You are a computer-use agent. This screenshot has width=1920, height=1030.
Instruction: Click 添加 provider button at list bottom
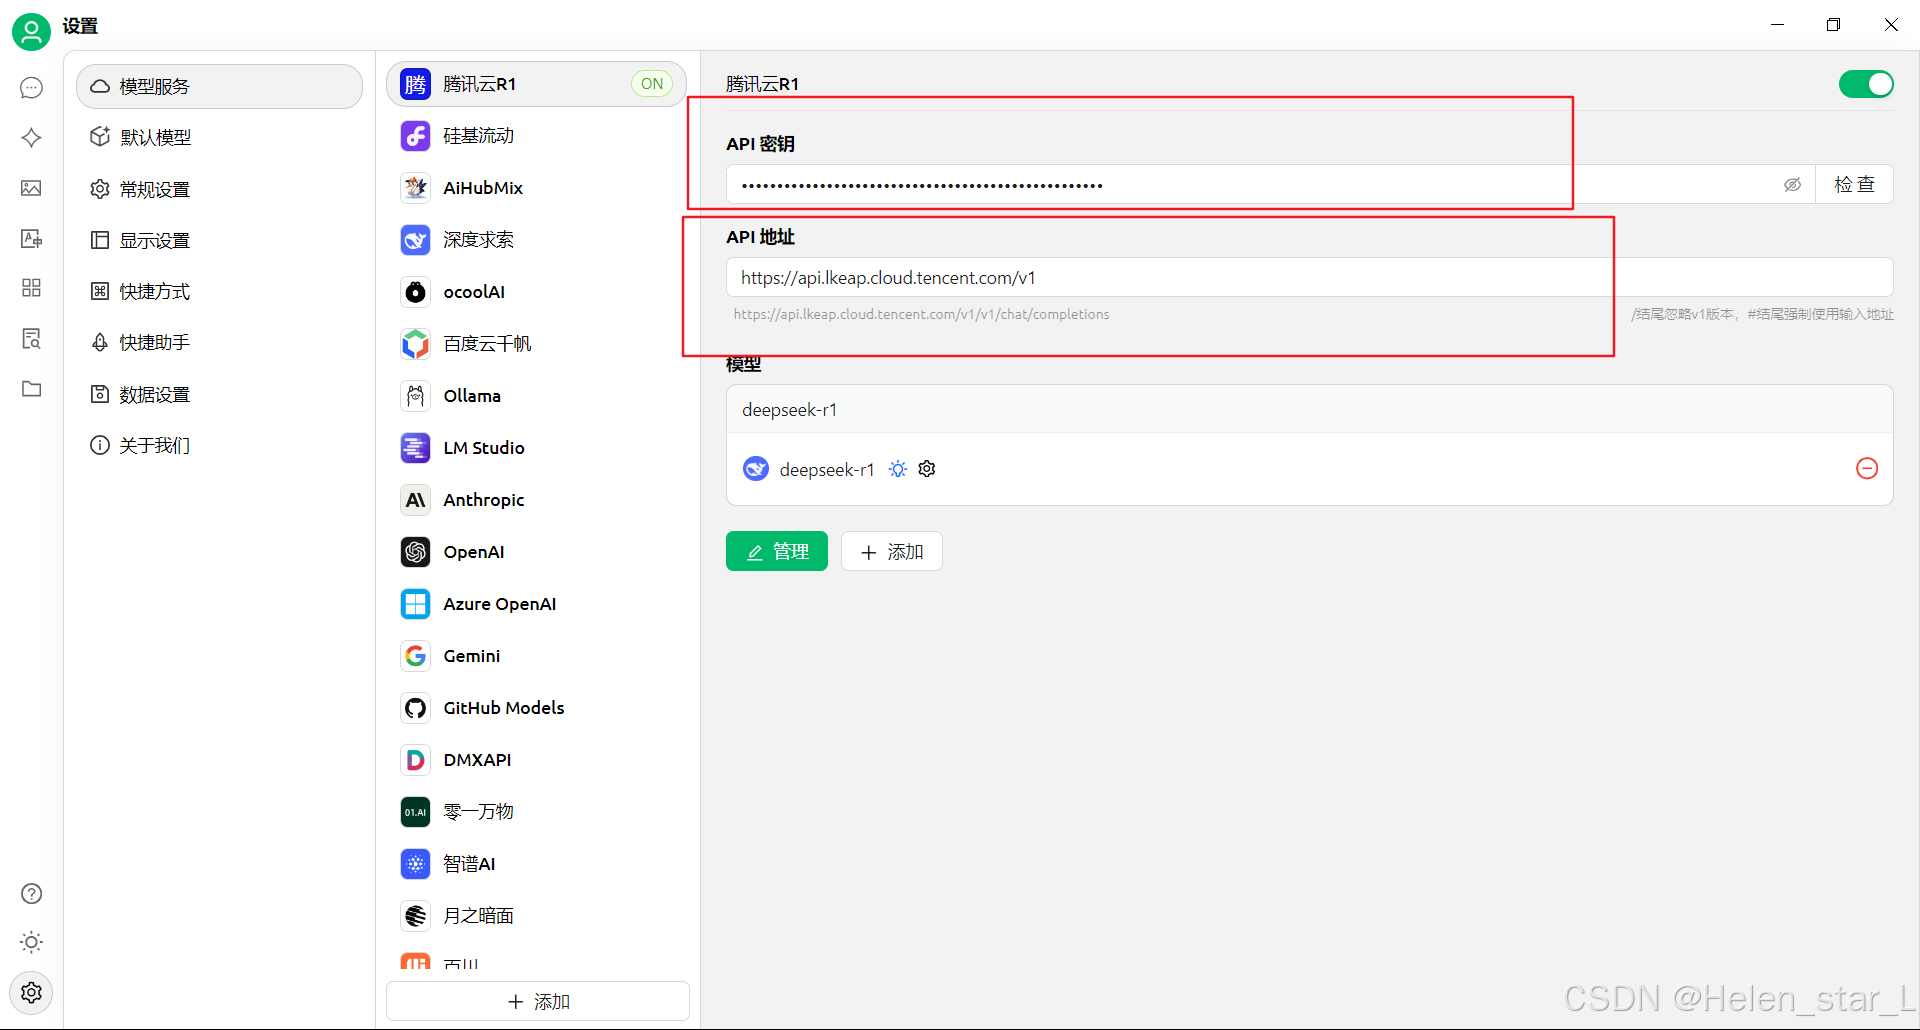pyautogui.click(x=538, y=1001)
